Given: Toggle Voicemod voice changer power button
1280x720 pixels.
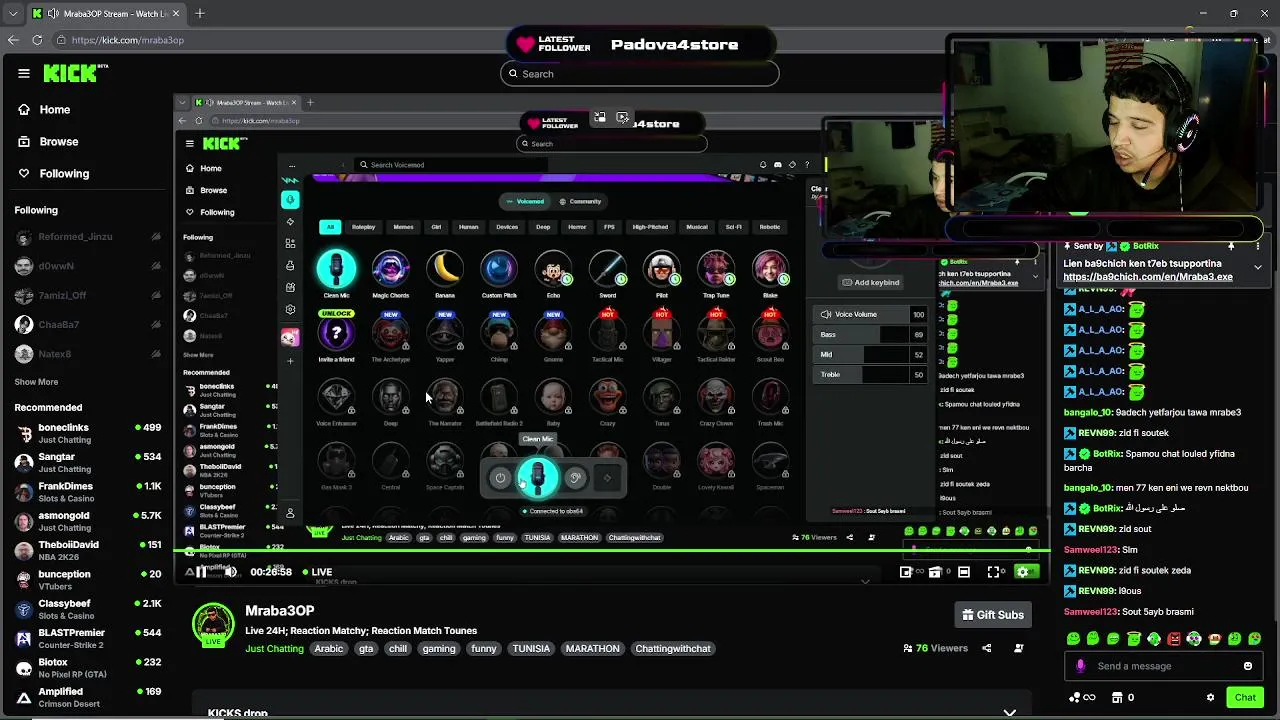Looking at the screenshot, I should tap(500, 478).
